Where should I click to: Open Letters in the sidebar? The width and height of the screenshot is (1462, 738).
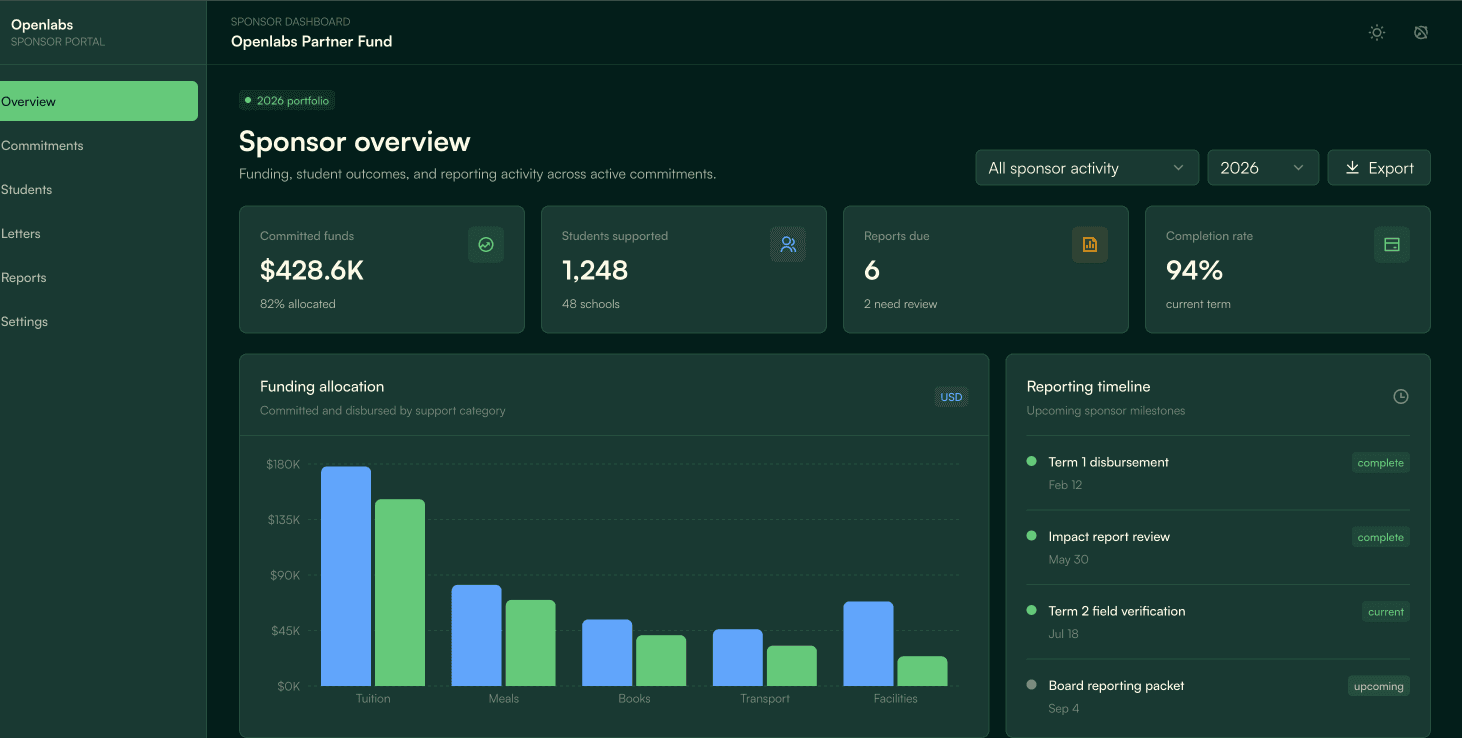pos(99,233)
